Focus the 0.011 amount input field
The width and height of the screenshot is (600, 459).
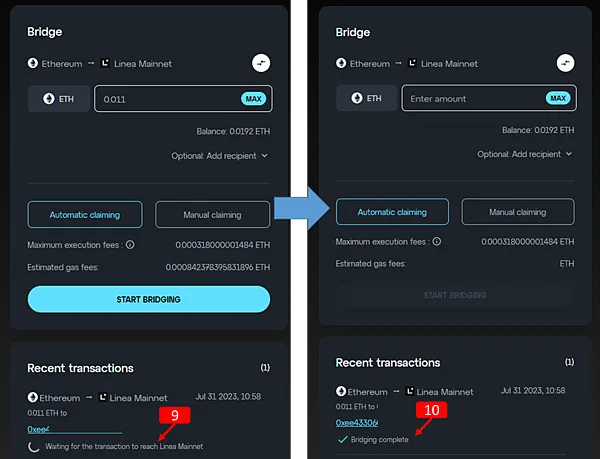pyautogui.click(x=183, y=99)
